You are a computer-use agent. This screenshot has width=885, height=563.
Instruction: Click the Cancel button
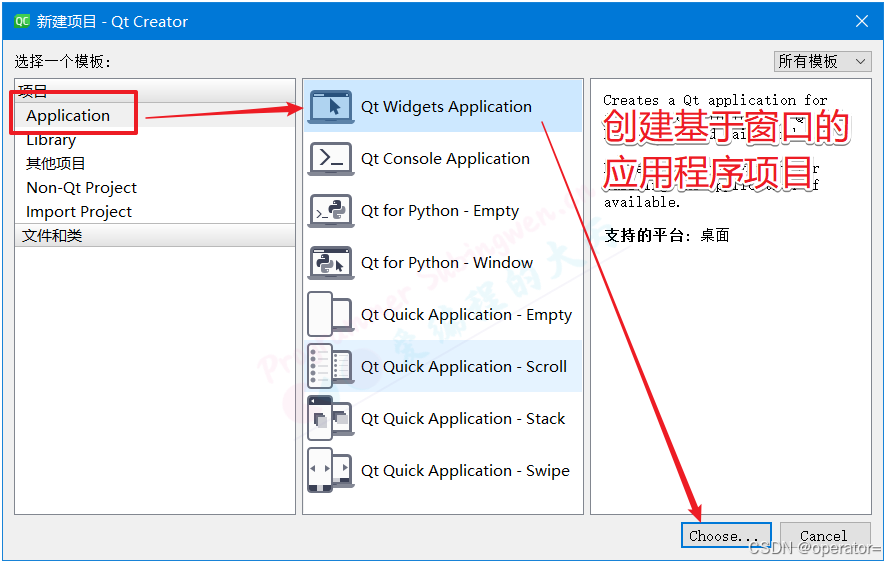point(825,535)
